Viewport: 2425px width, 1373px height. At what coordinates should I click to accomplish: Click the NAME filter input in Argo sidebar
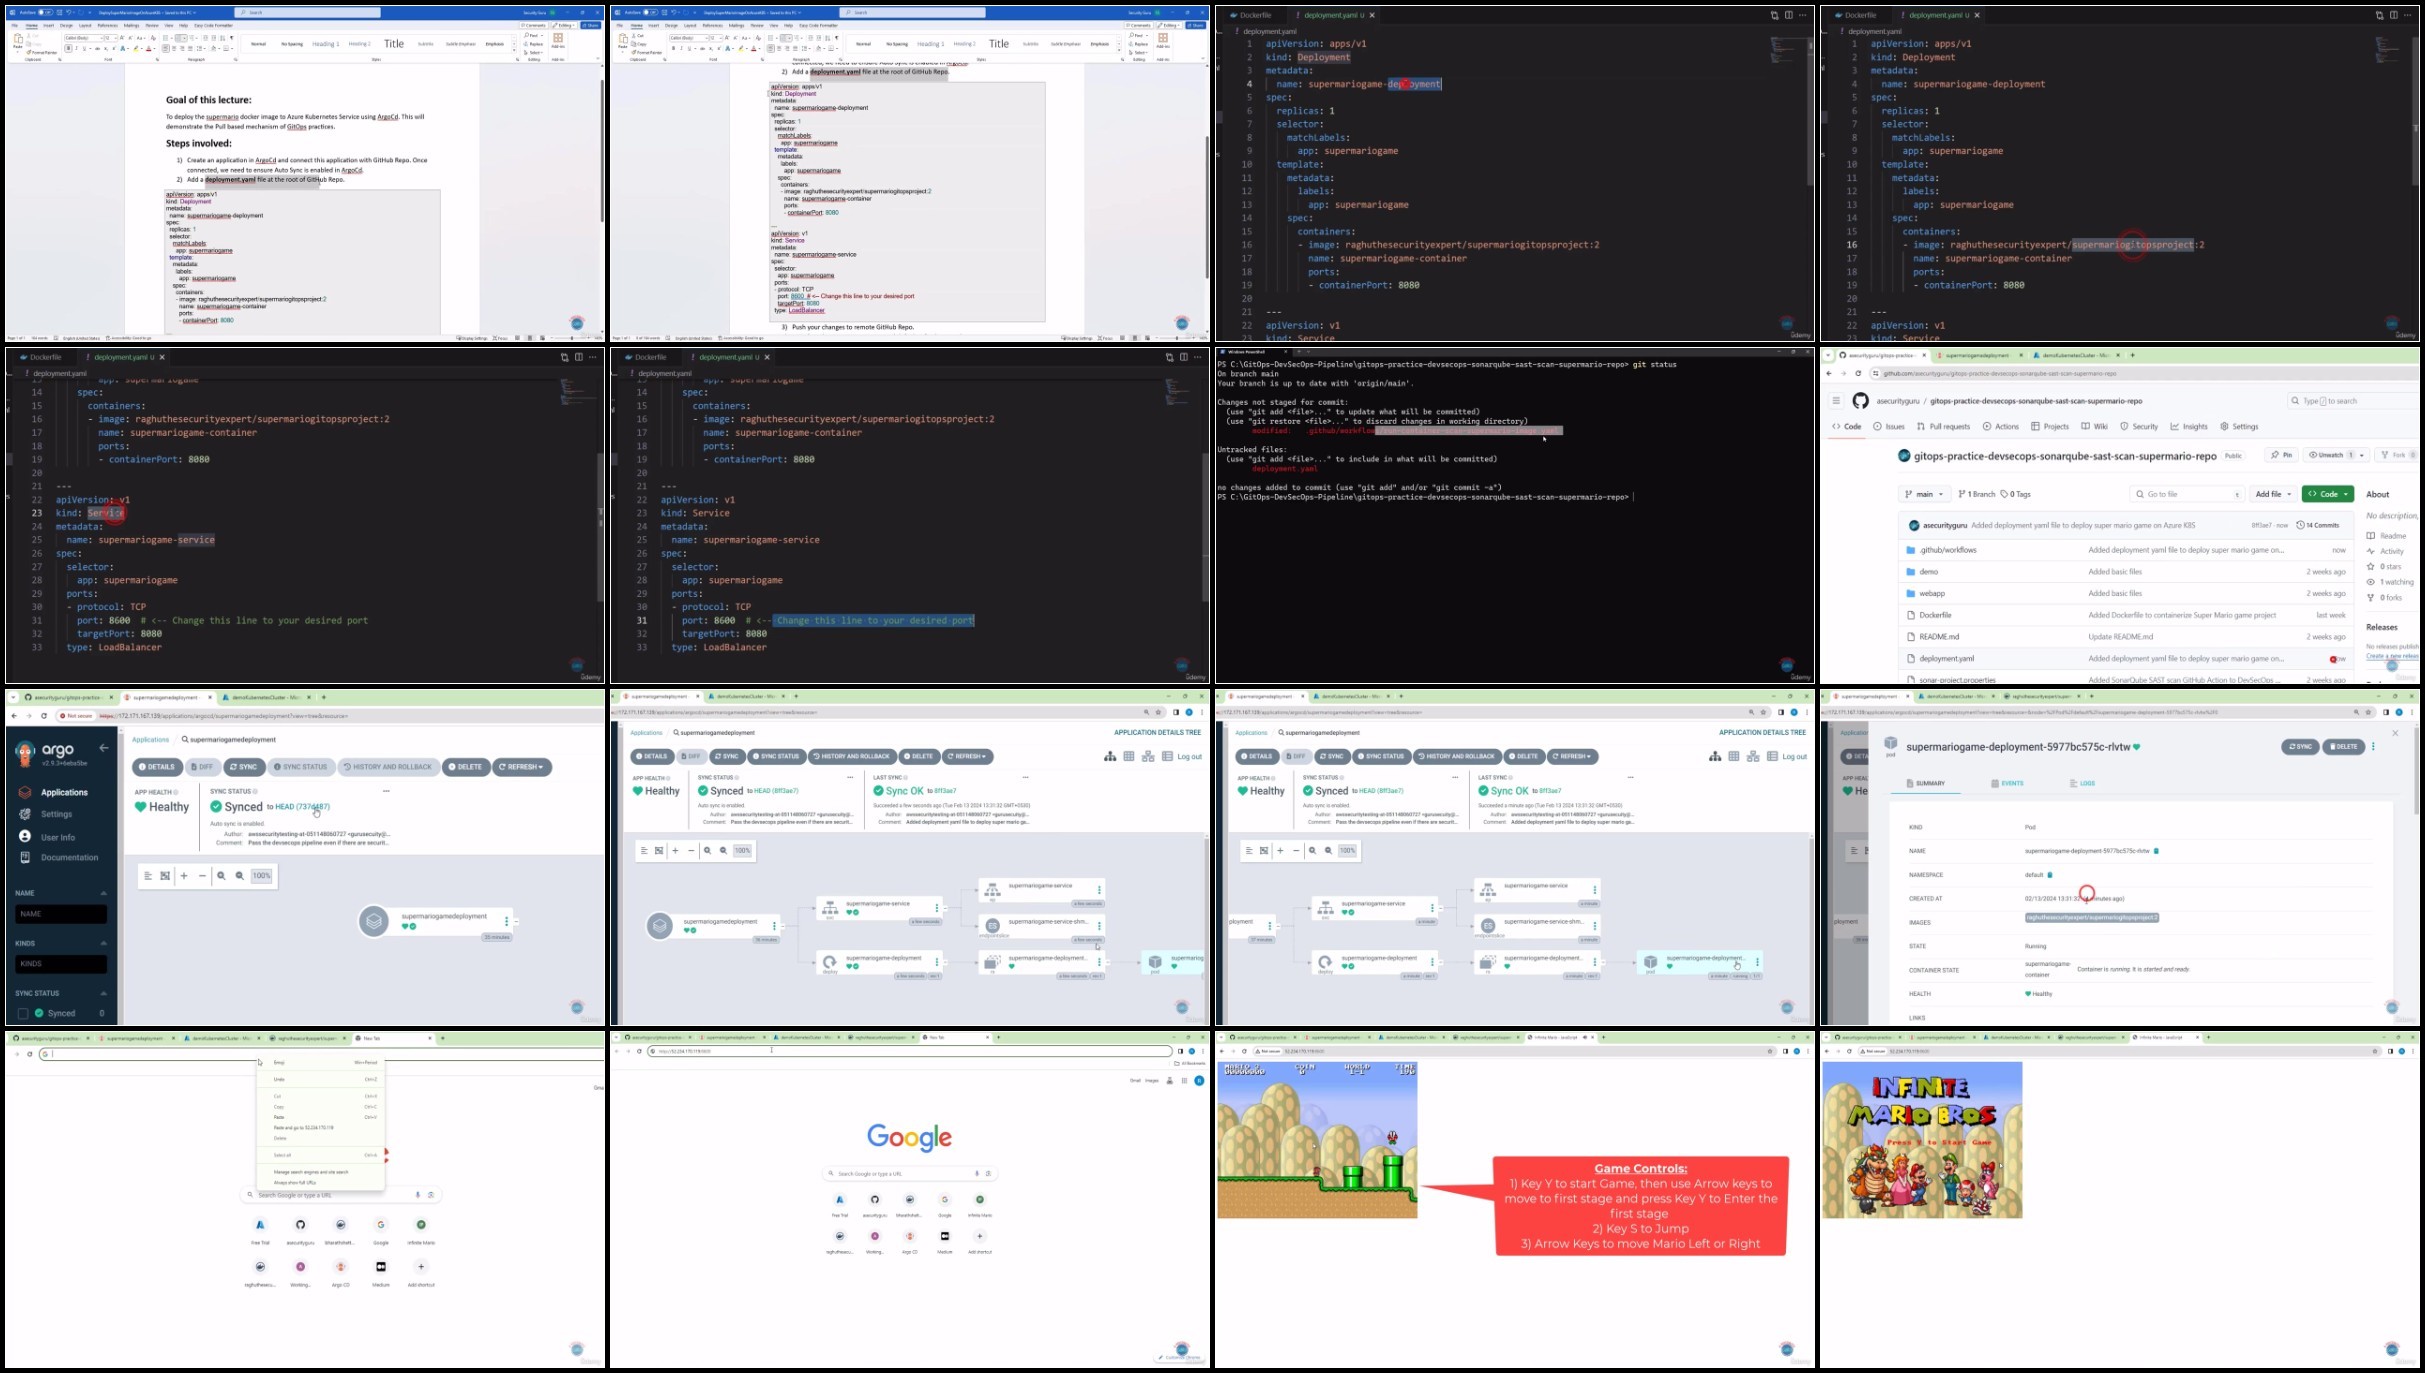click(61, 913)
